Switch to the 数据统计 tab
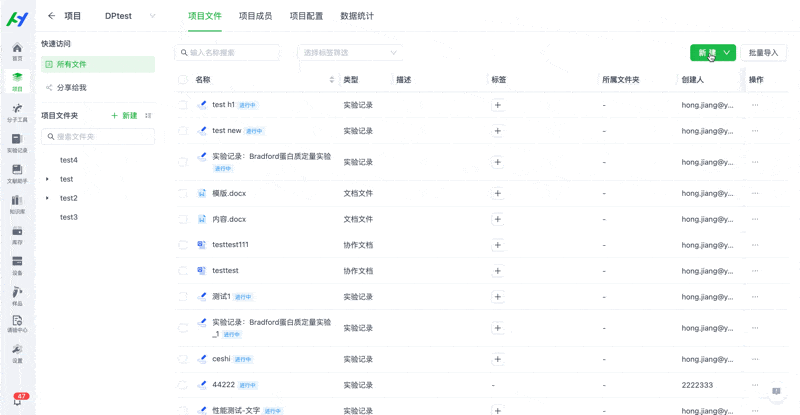800x415 pixels. coord(357,16)
